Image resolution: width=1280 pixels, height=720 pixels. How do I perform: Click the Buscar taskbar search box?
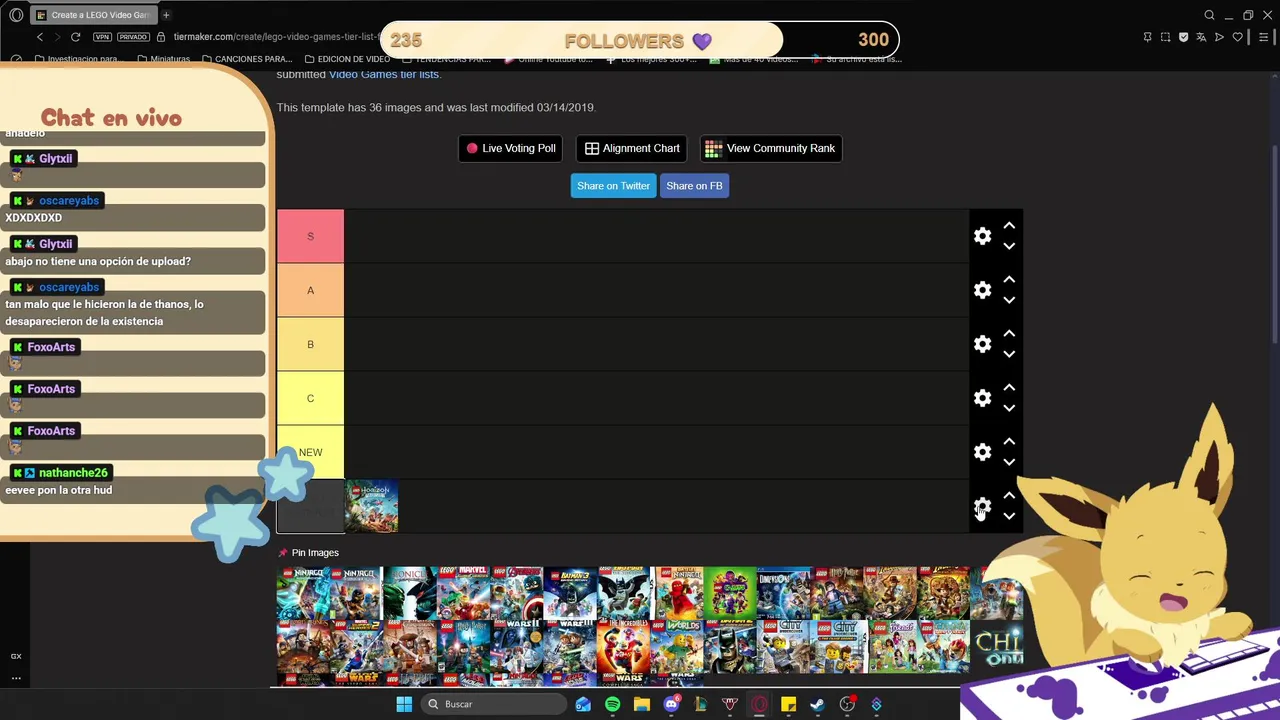click(494, 704)
